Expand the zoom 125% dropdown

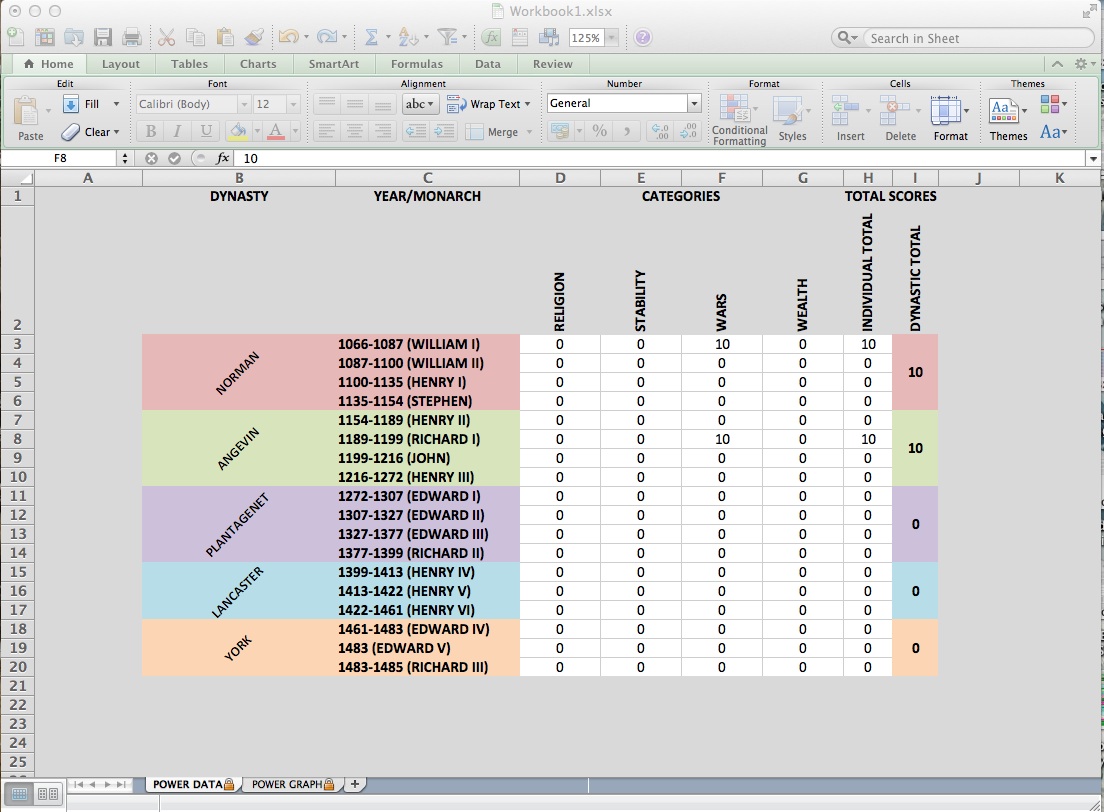click(611, 38)
